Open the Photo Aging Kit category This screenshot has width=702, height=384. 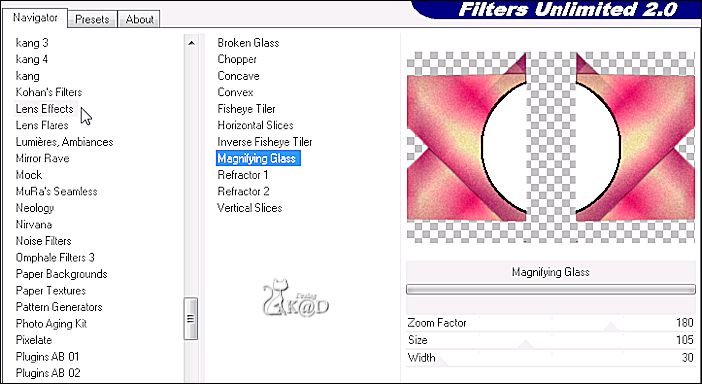(51, 324)
